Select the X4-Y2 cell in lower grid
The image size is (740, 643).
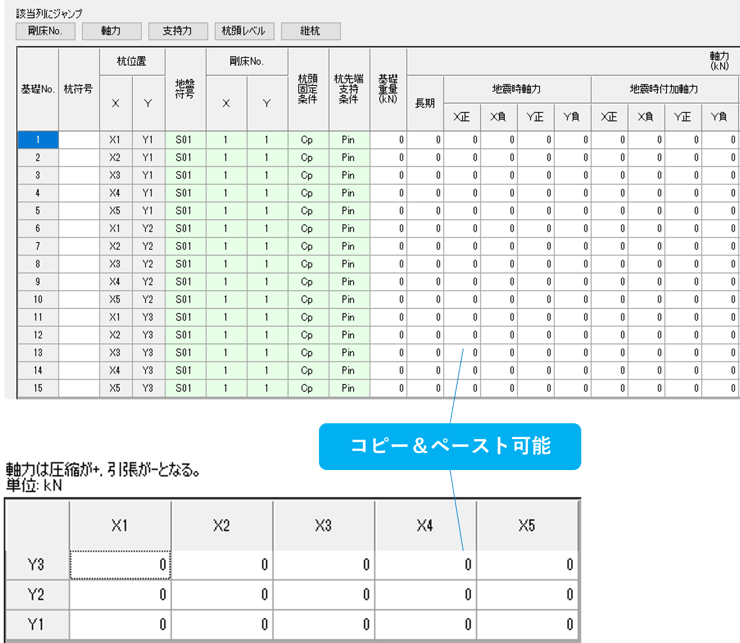[x=425, y=595]
